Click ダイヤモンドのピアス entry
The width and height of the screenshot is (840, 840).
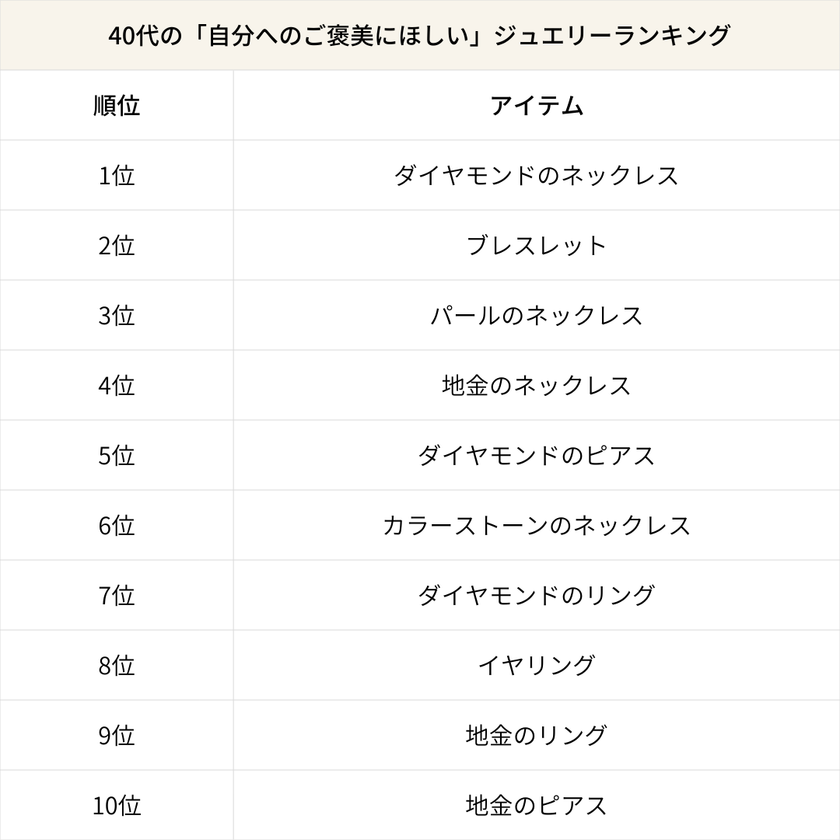[536, 456]
